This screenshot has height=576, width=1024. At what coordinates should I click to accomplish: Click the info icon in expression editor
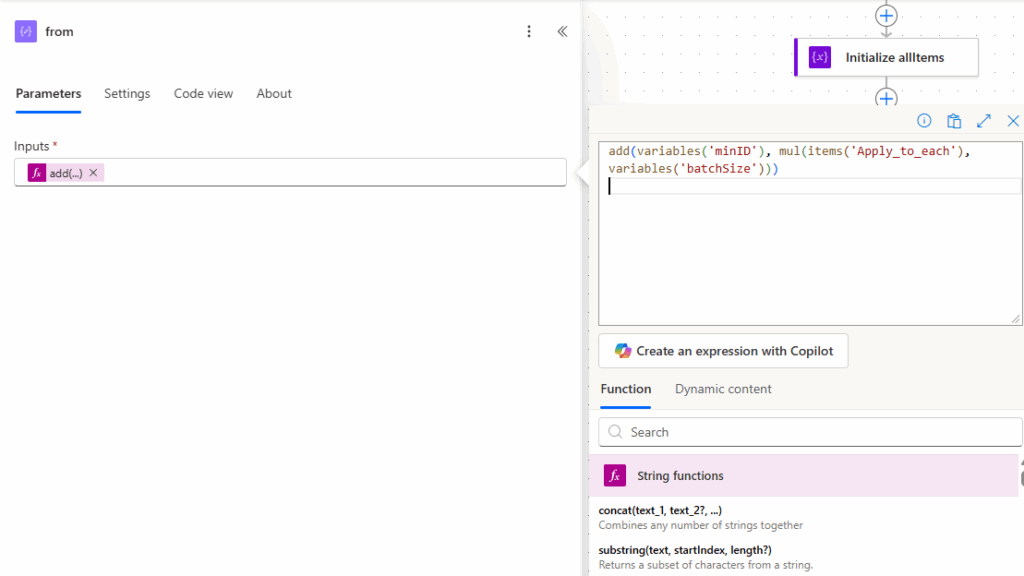pos(924,121)
